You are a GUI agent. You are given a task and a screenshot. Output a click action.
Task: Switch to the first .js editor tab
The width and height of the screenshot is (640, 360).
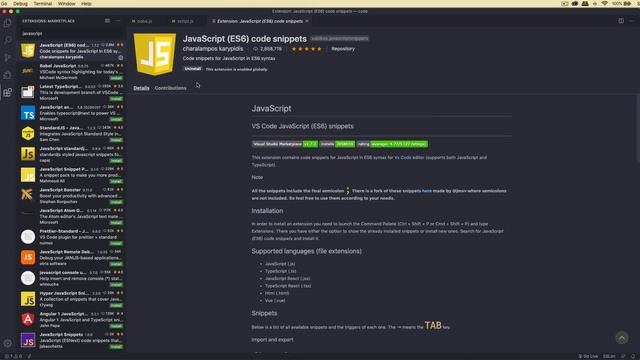coord(142,21)
